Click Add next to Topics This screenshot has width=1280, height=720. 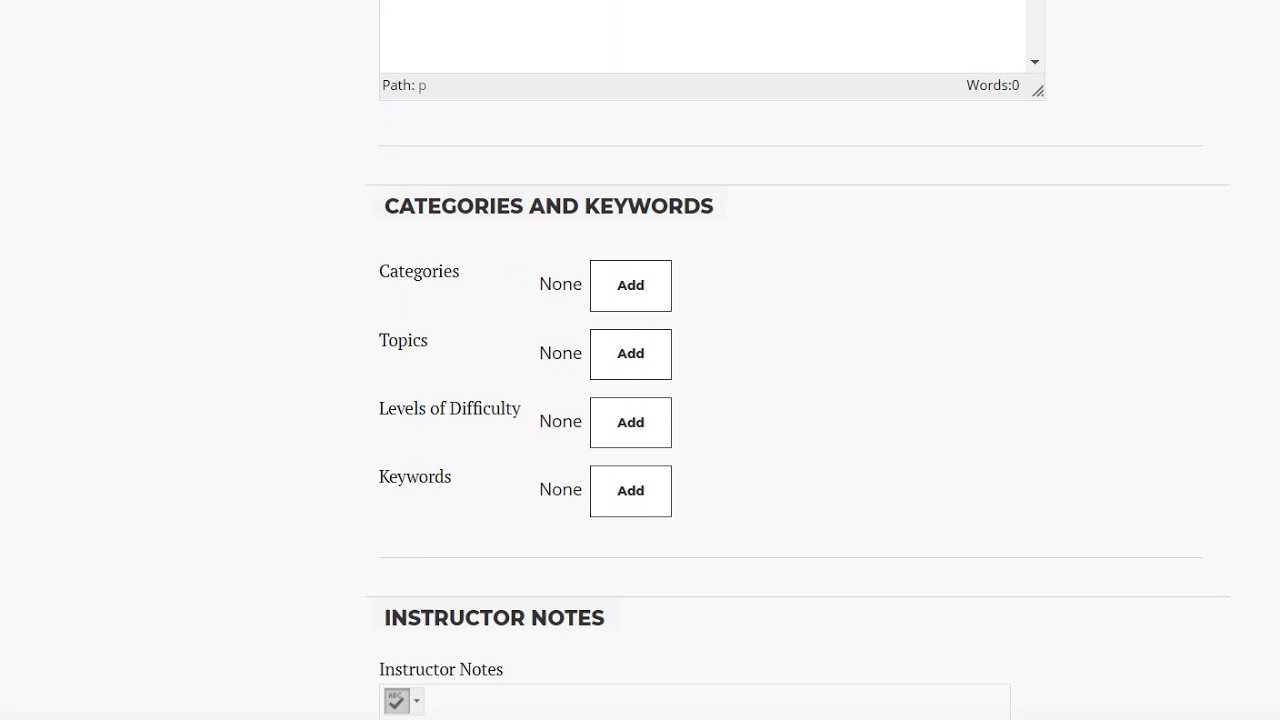click(x=630, y=354)
